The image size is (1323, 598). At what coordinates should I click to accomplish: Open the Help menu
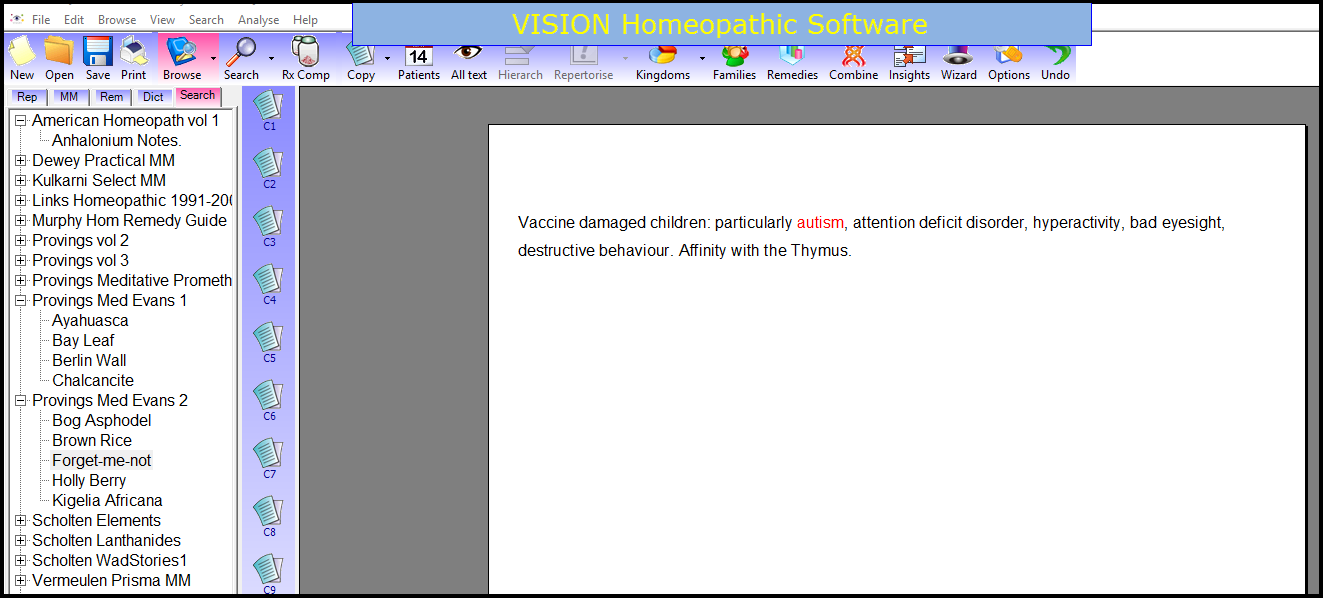(x=305, y=20)
